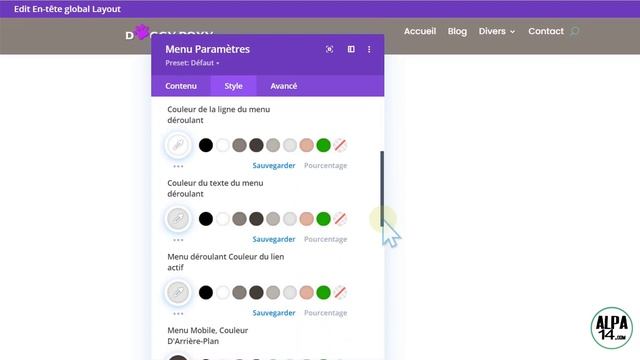This screenshot has width=640, height=360.
Task: Clear color for Couleur du lien actif
Action: tap(340, 292)
